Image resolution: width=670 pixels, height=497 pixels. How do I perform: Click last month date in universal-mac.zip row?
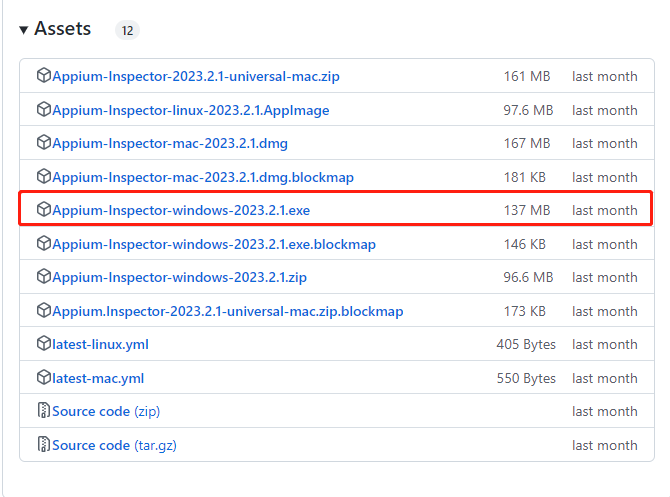click(605, 76)
